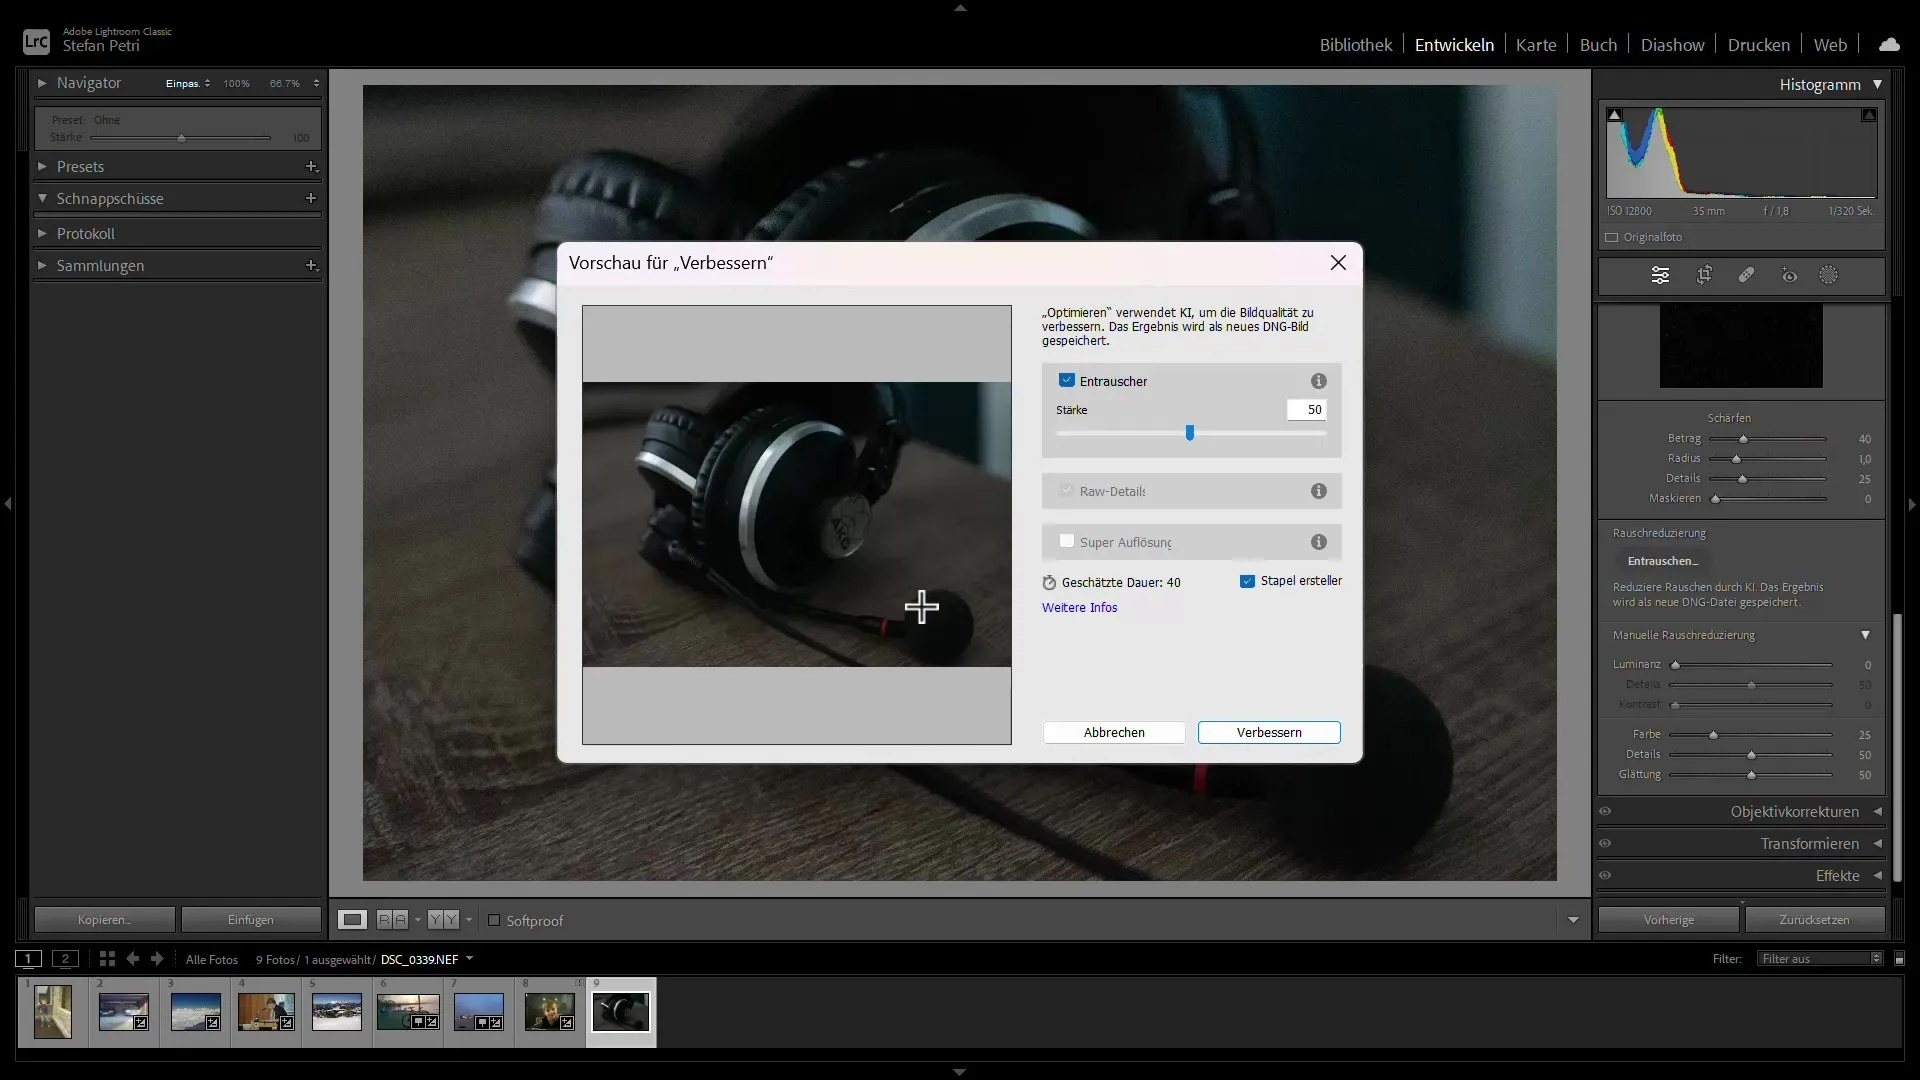
Task: Switch to the Drucken module
Action: click(x=1758, y=45)
